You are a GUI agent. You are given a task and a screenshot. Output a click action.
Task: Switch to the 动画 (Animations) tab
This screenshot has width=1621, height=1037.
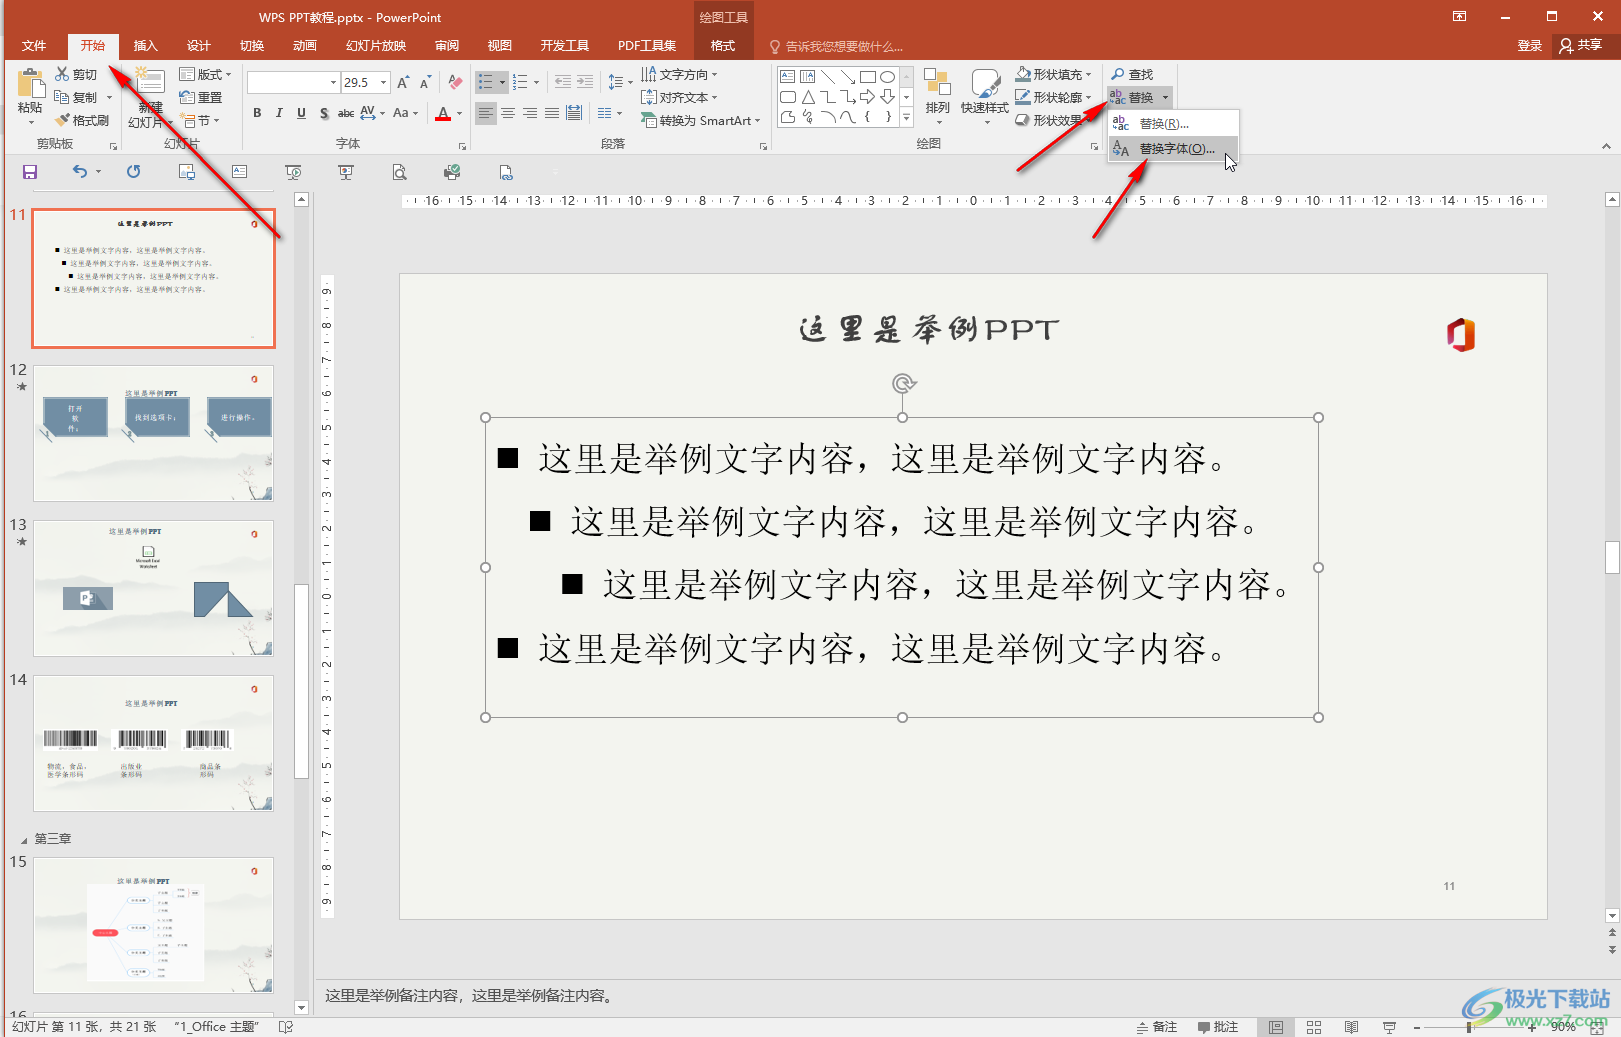(305, 46)
